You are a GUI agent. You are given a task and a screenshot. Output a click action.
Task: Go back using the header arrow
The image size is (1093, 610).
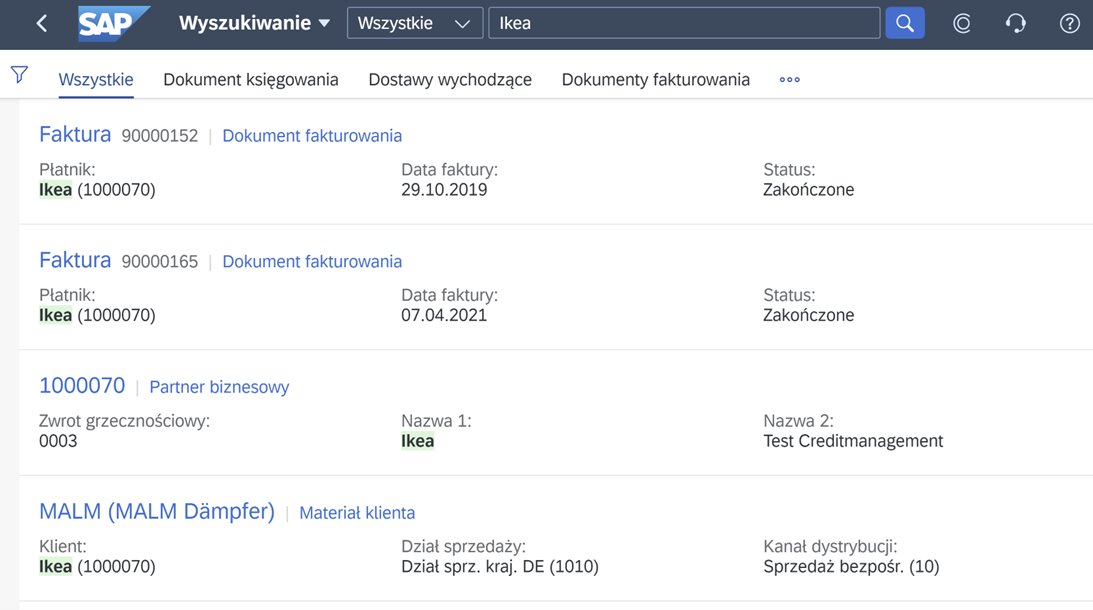[42, 24]
